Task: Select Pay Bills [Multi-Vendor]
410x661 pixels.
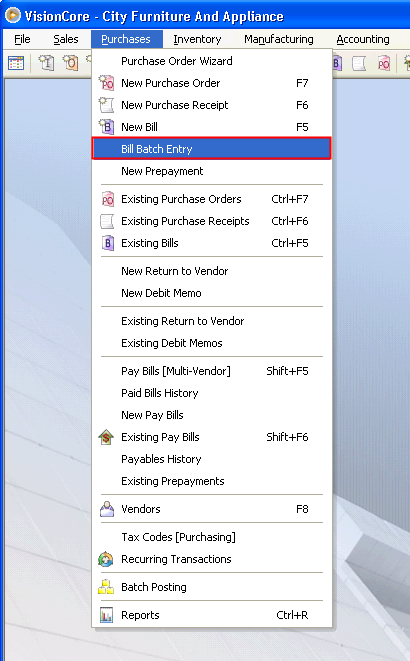Action: click(212, 371)
